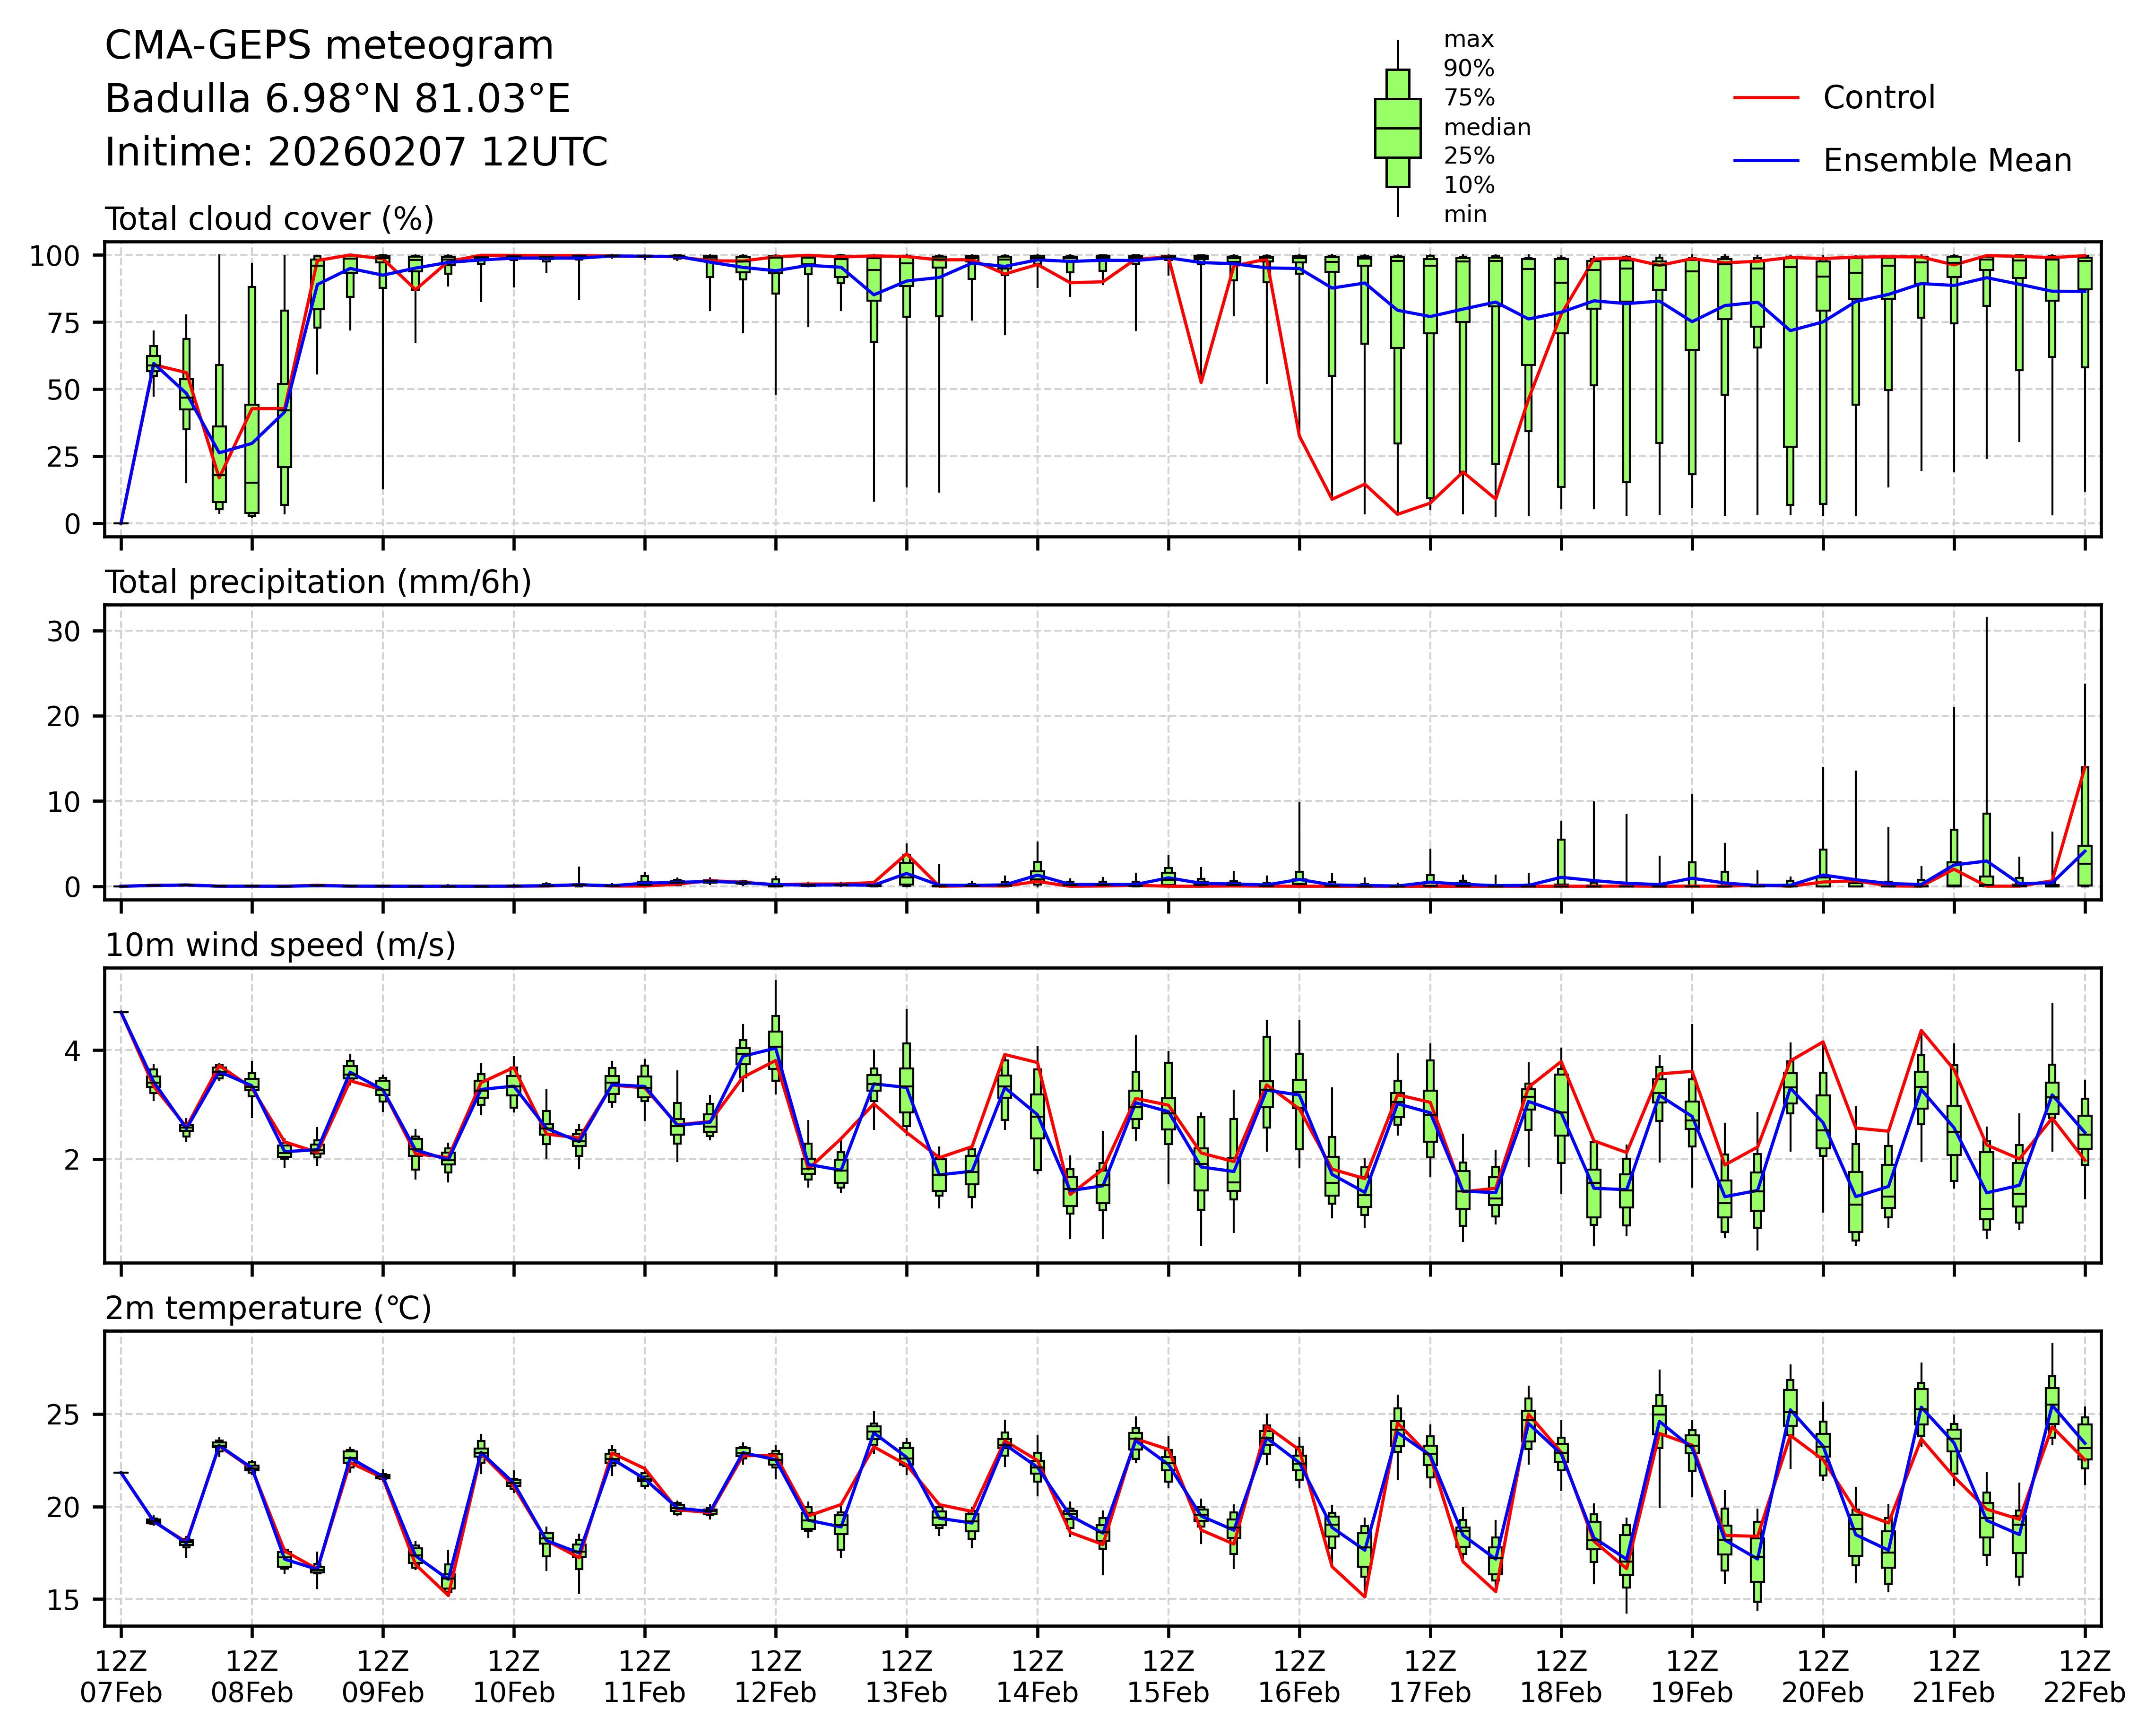2155x1736 pixels.
Task: Click the '10m wind speed (m/s)' panel title
Action: (280, 945)
